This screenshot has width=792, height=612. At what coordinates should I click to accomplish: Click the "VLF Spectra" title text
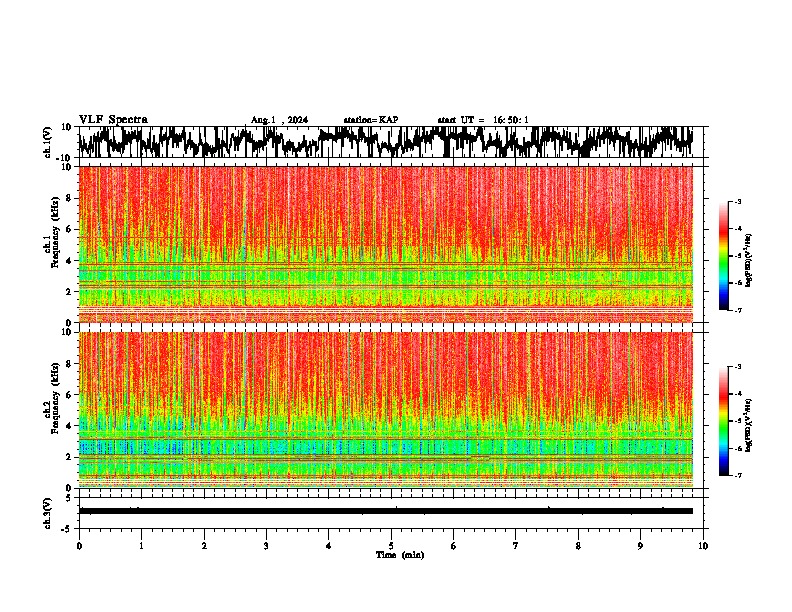[113, 120]
